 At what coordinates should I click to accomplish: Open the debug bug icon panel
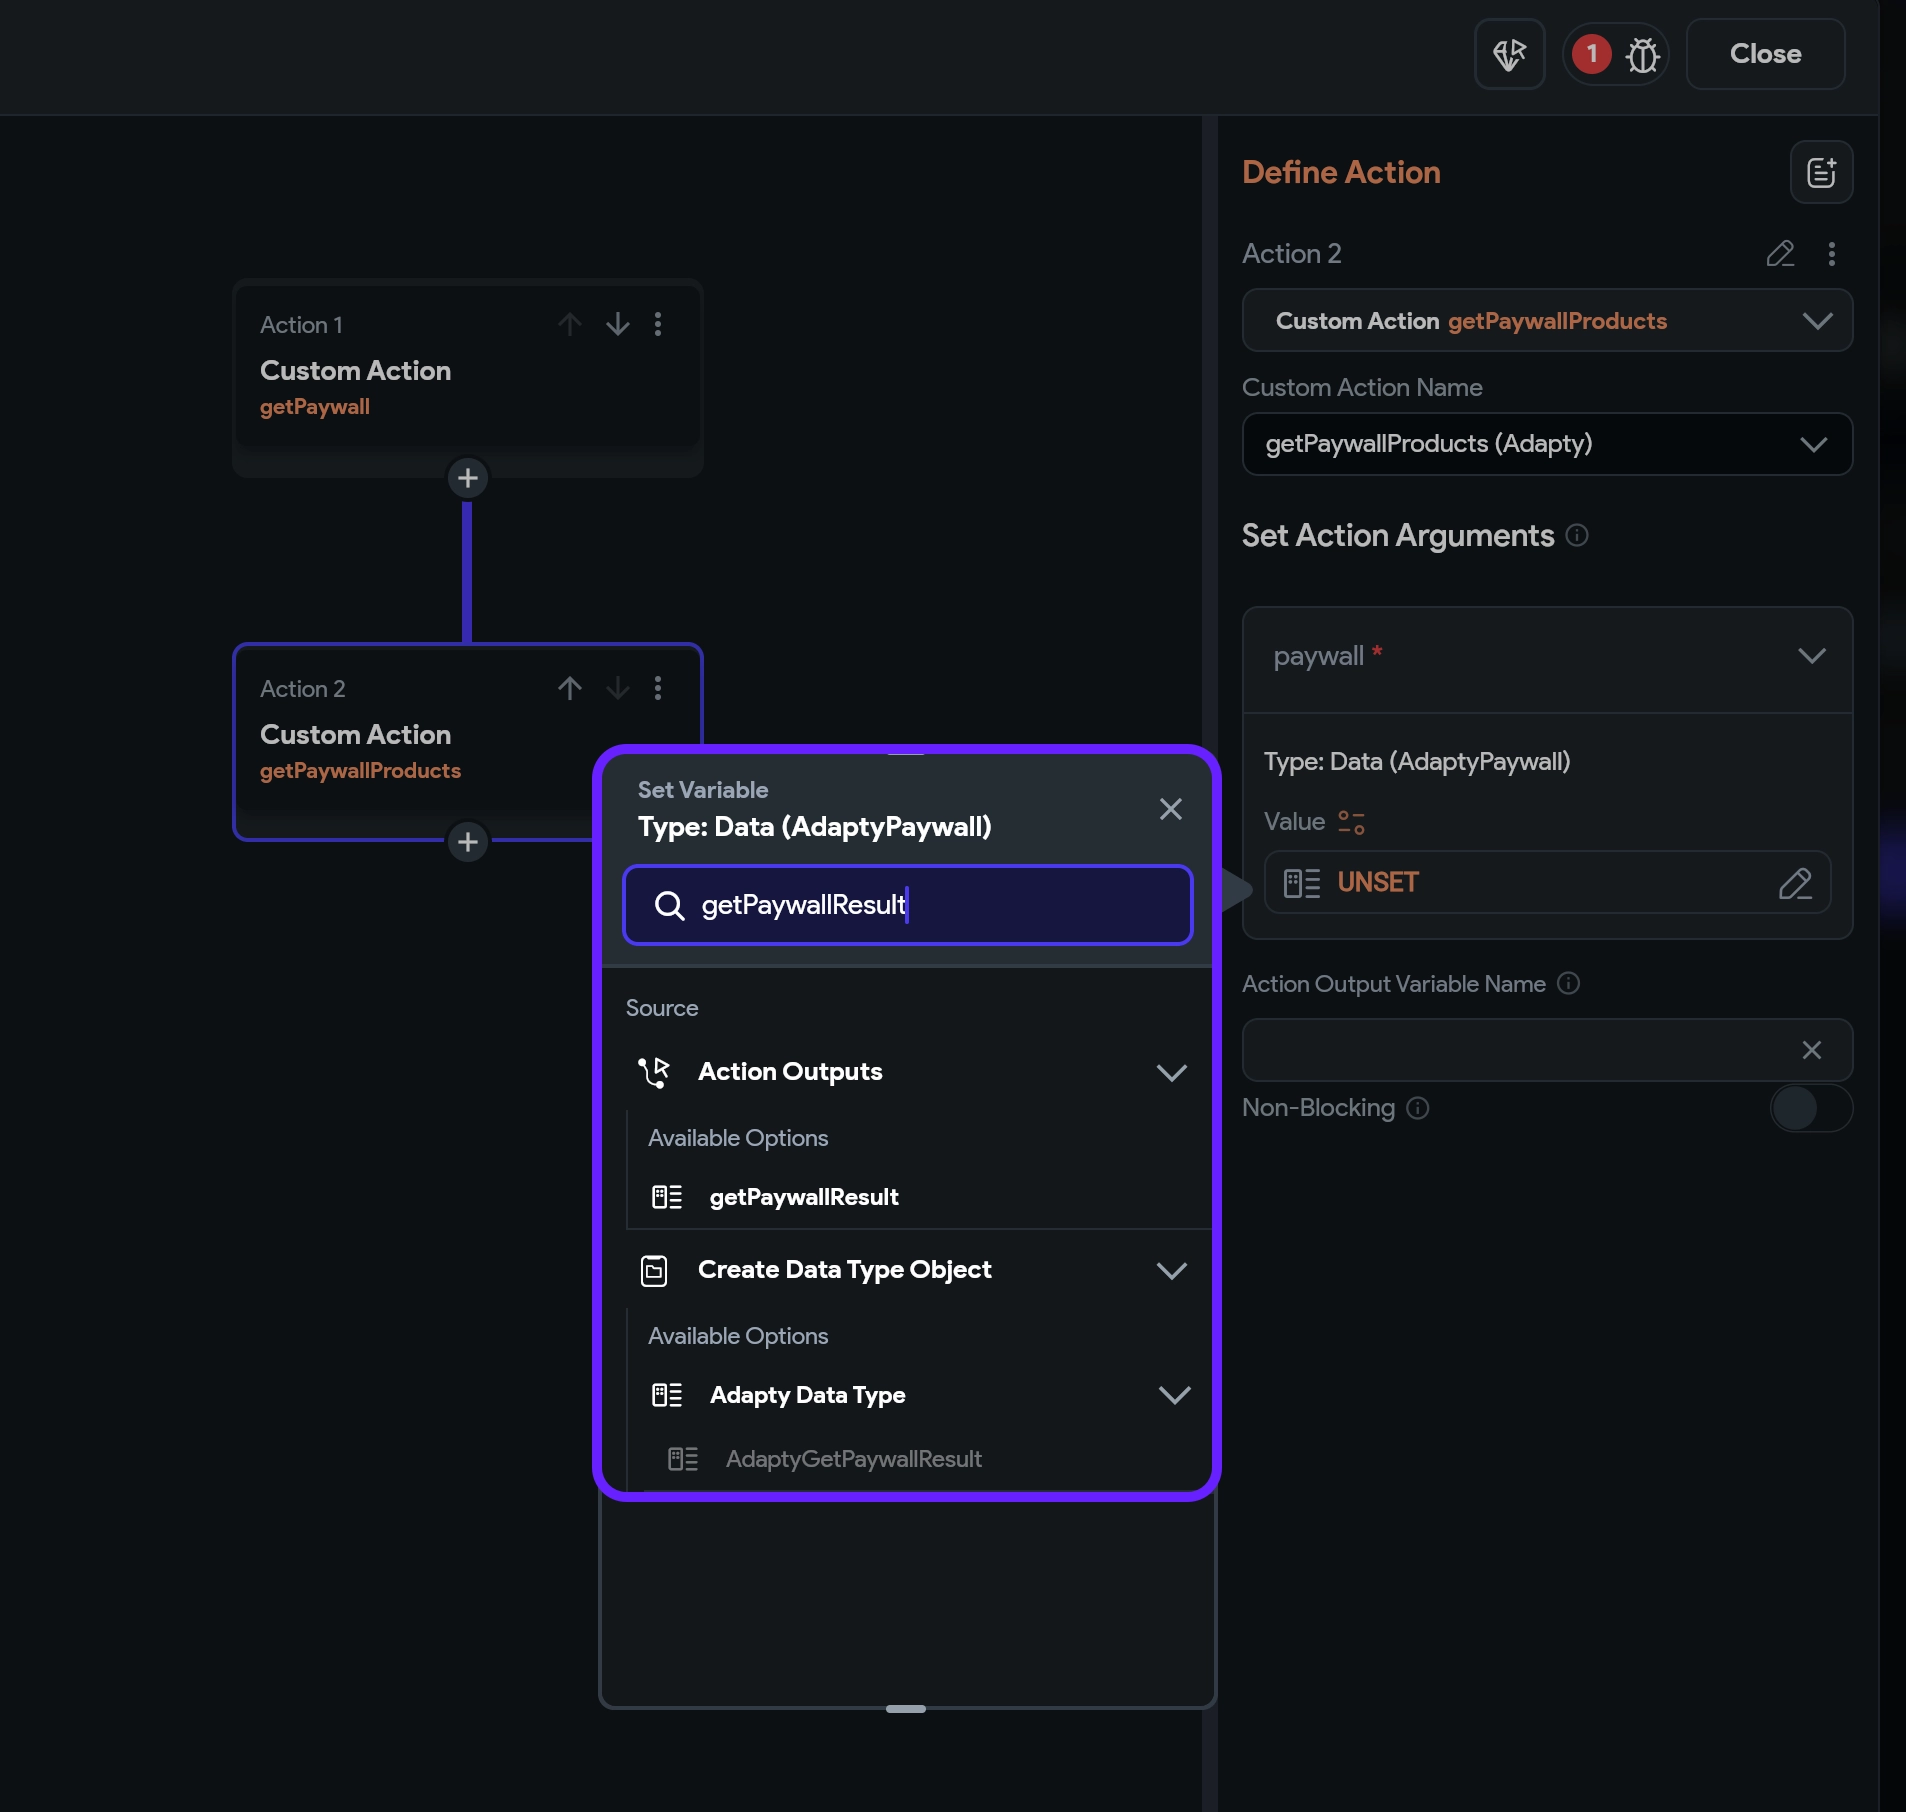[1641, 55]
